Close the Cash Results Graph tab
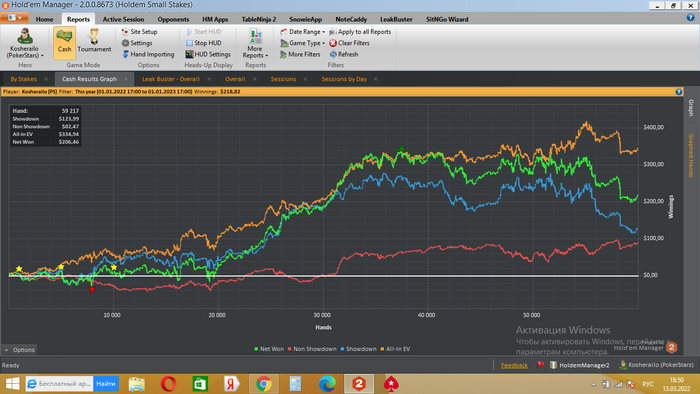 point(126,79)
